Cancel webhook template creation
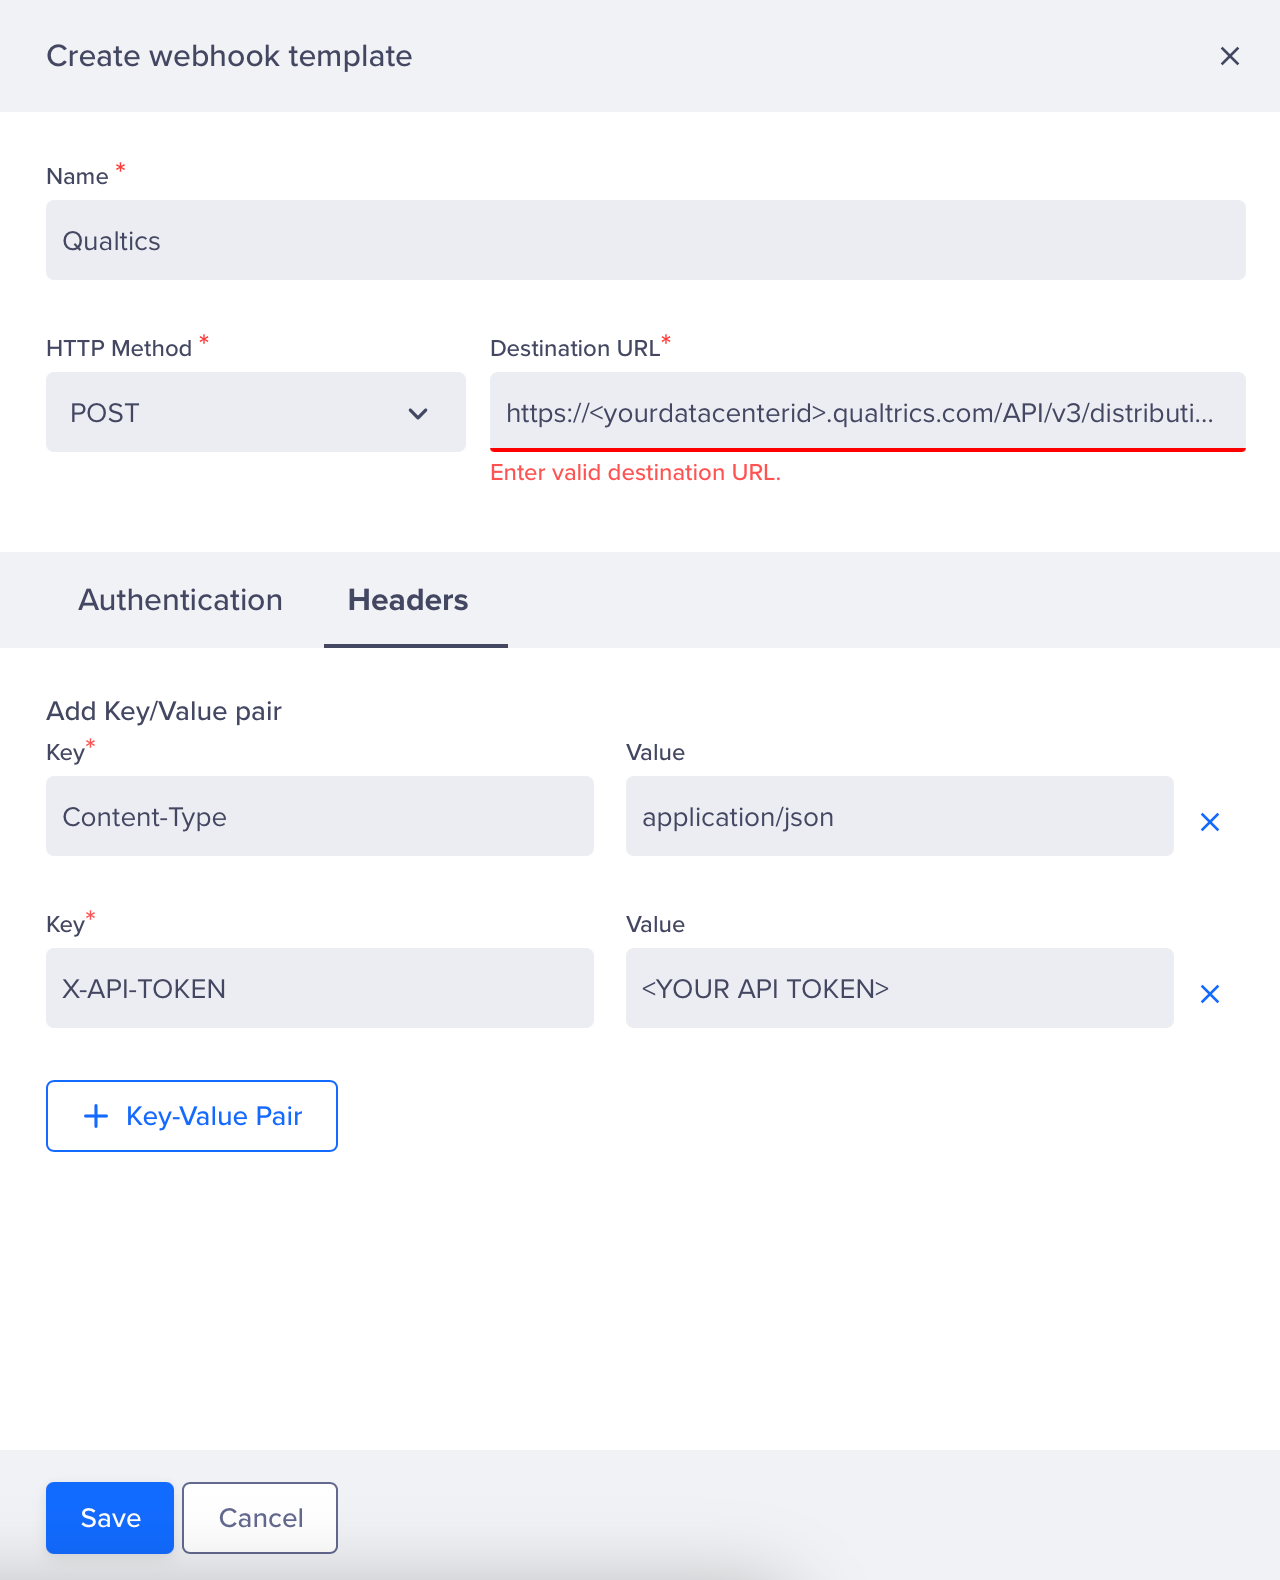The image size is (1280, 1580). [260, 1518]
